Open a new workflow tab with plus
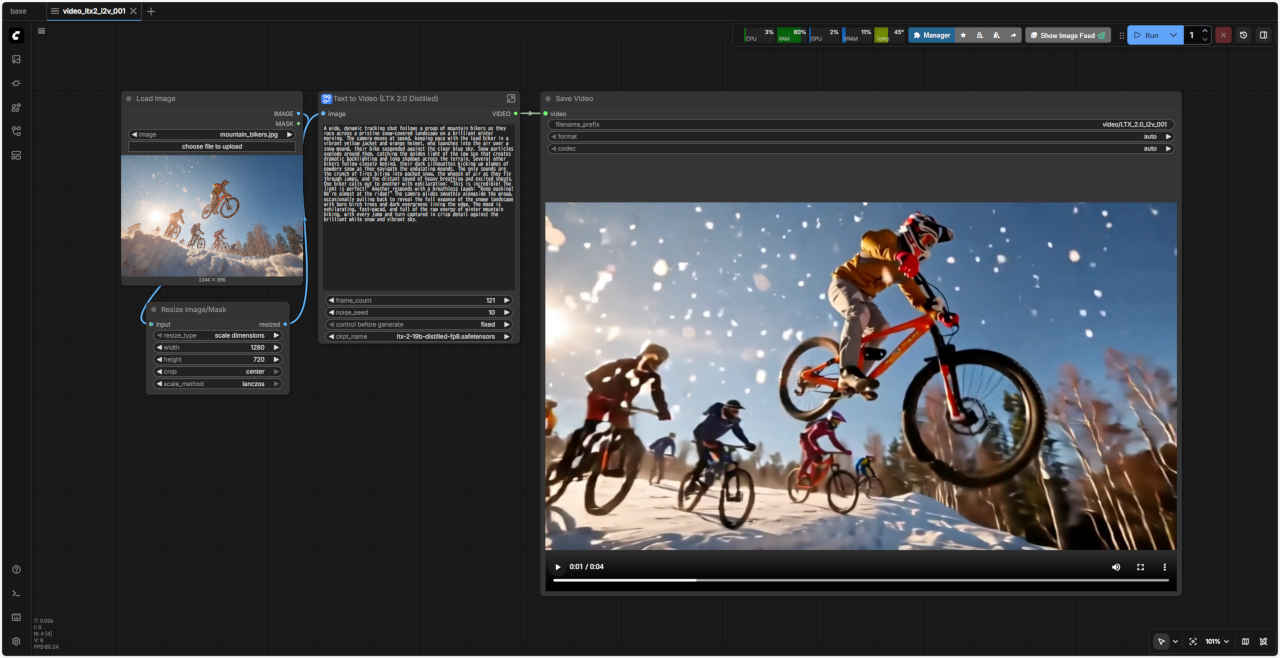The height and width of the screenshot is (658, 1280). [x=151, y=11]
